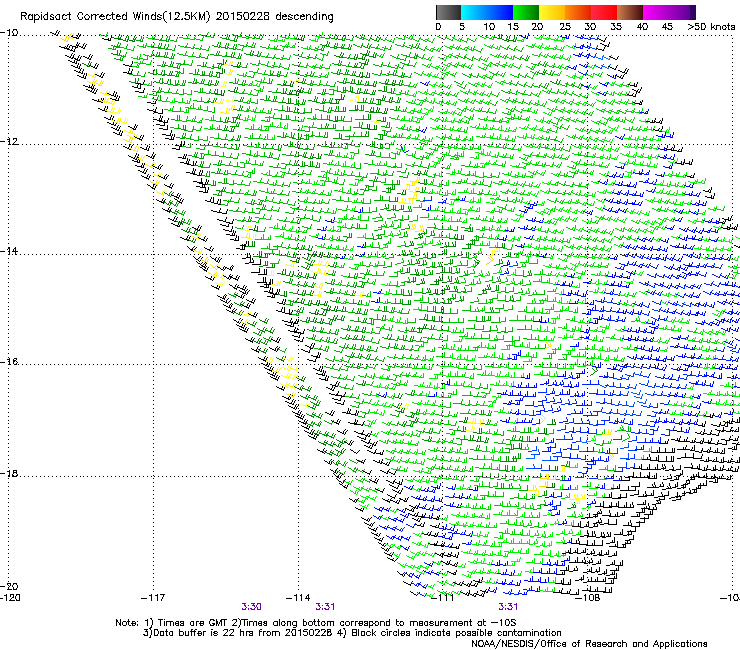
Task: Click the red 30-35 knots color band
Action: point(604,12)
